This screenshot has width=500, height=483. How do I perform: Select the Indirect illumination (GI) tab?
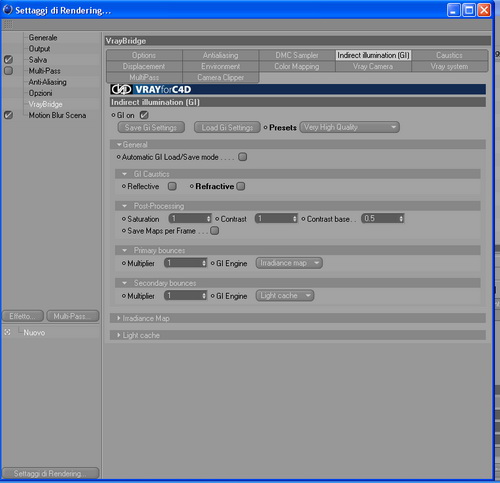point(373,55)
